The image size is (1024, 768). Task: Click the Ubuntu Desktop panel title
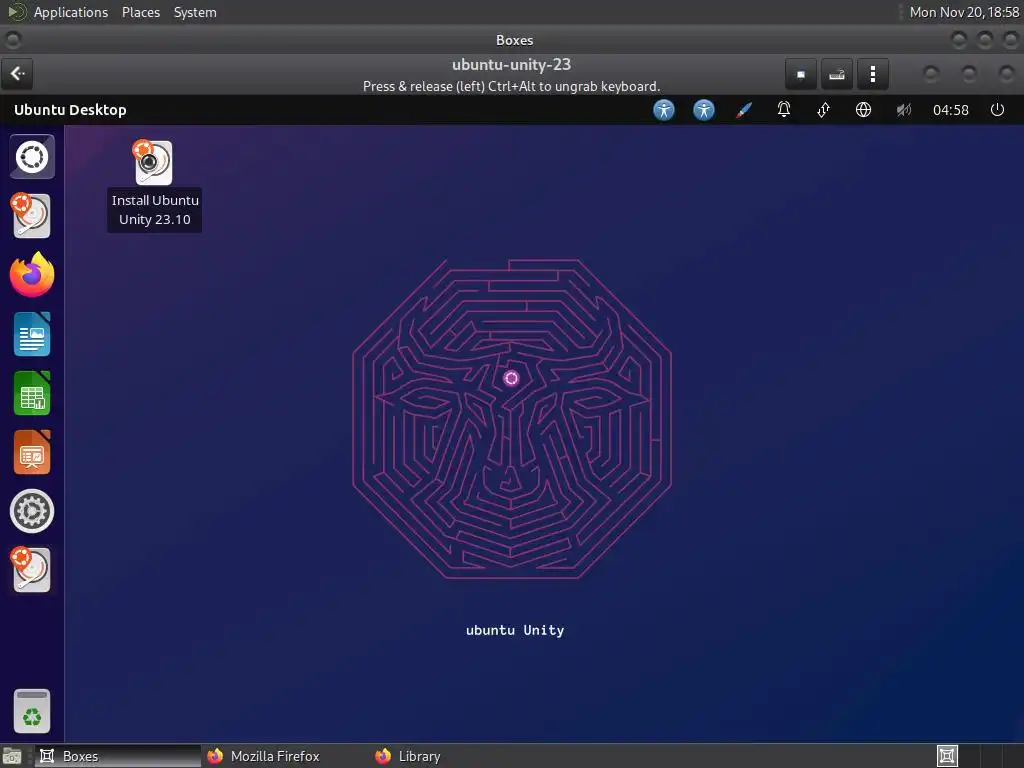(x=70, y=110)
